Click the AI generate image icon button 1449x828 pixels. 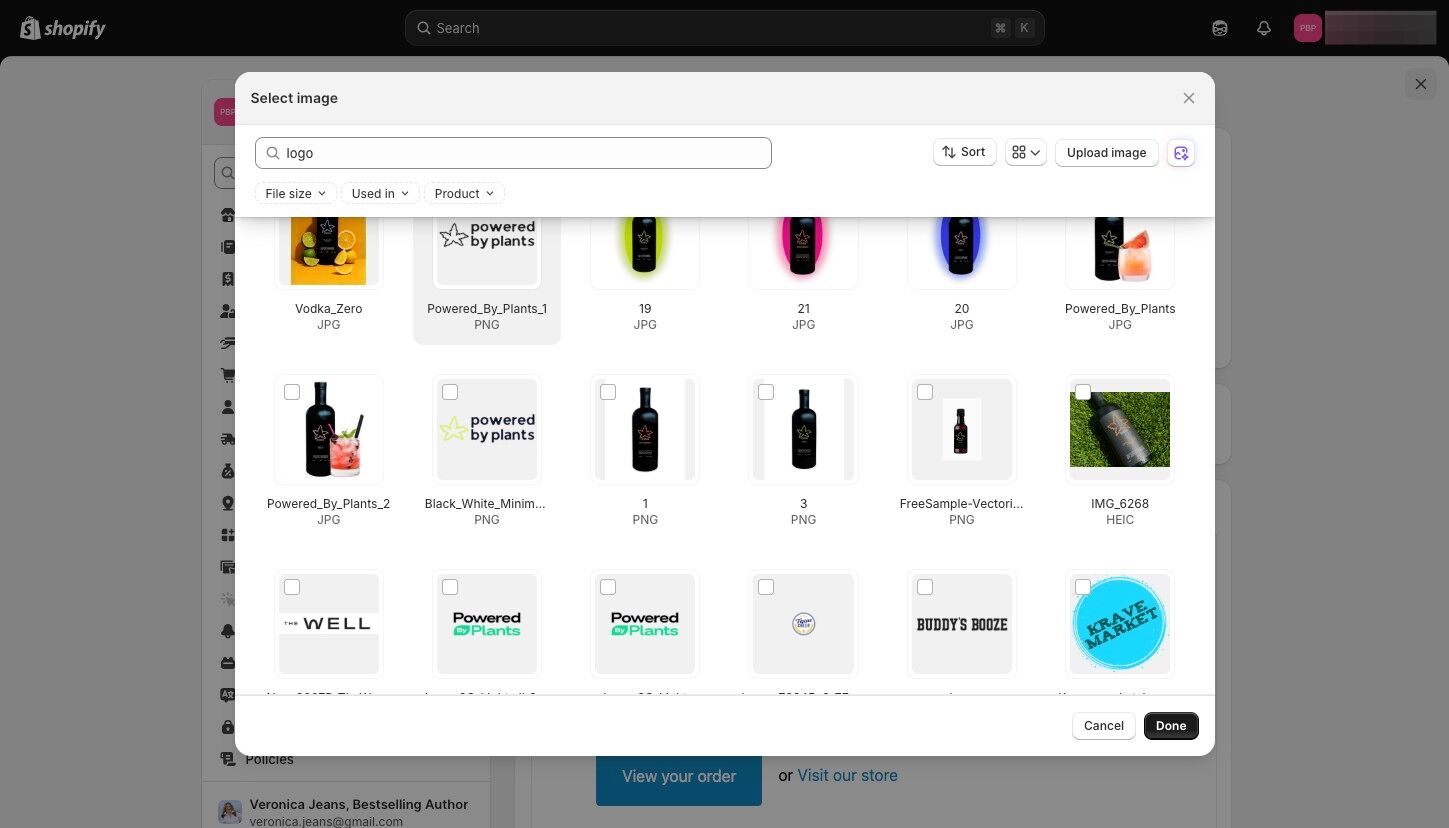click(1181, 153)
